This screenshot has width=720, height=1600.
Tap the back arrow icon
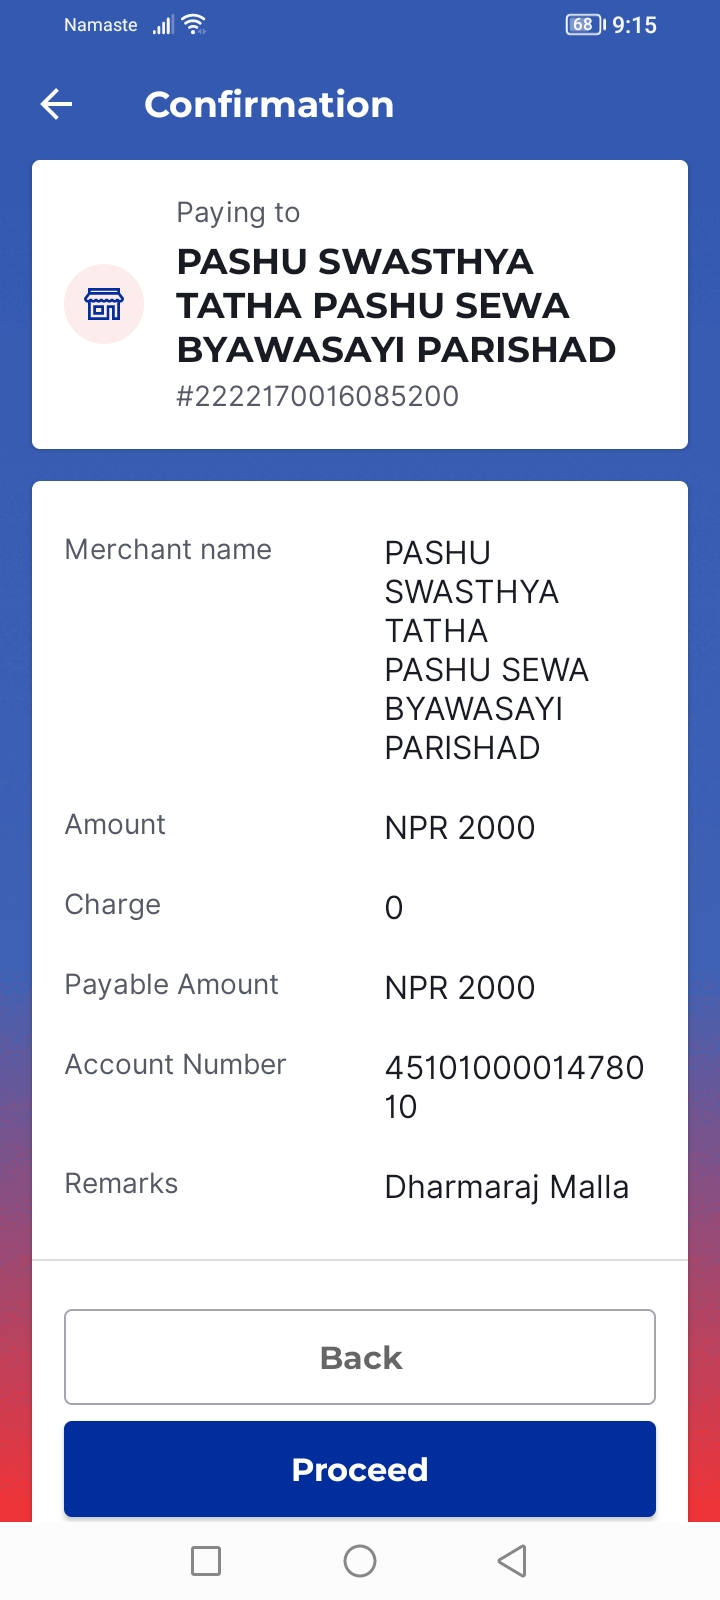coord(56,104)
